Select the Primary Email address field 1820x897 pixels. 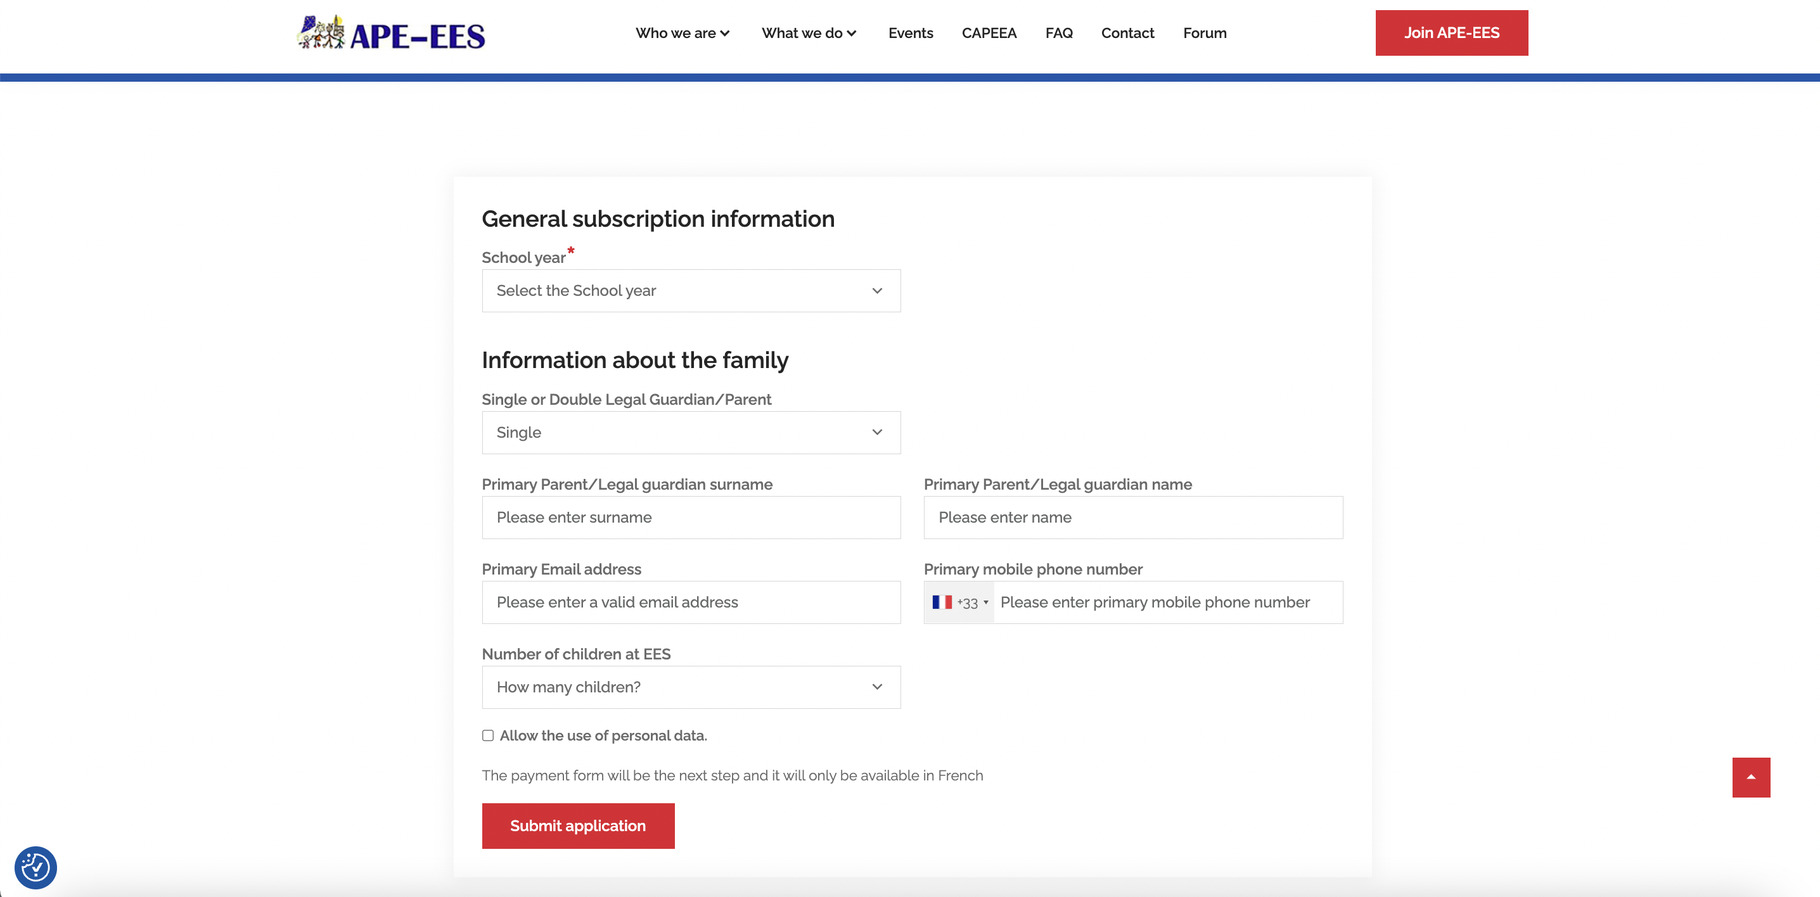point(691,603)
